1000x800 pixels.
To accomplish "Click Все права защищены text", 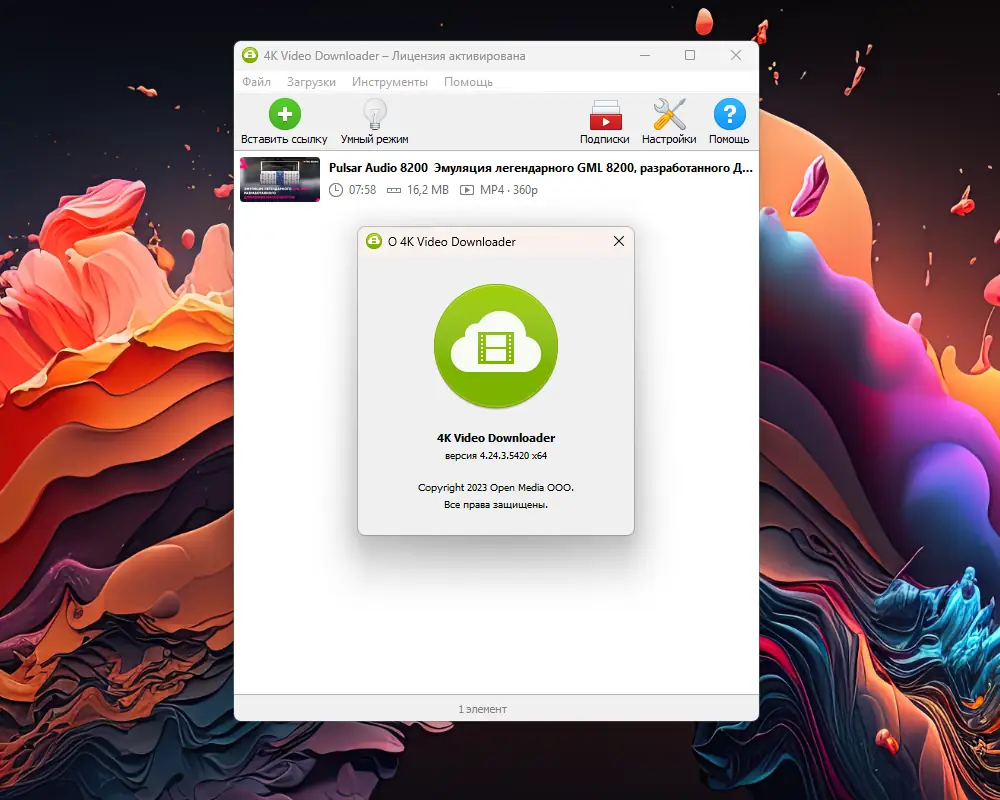I will coord(496,505).
